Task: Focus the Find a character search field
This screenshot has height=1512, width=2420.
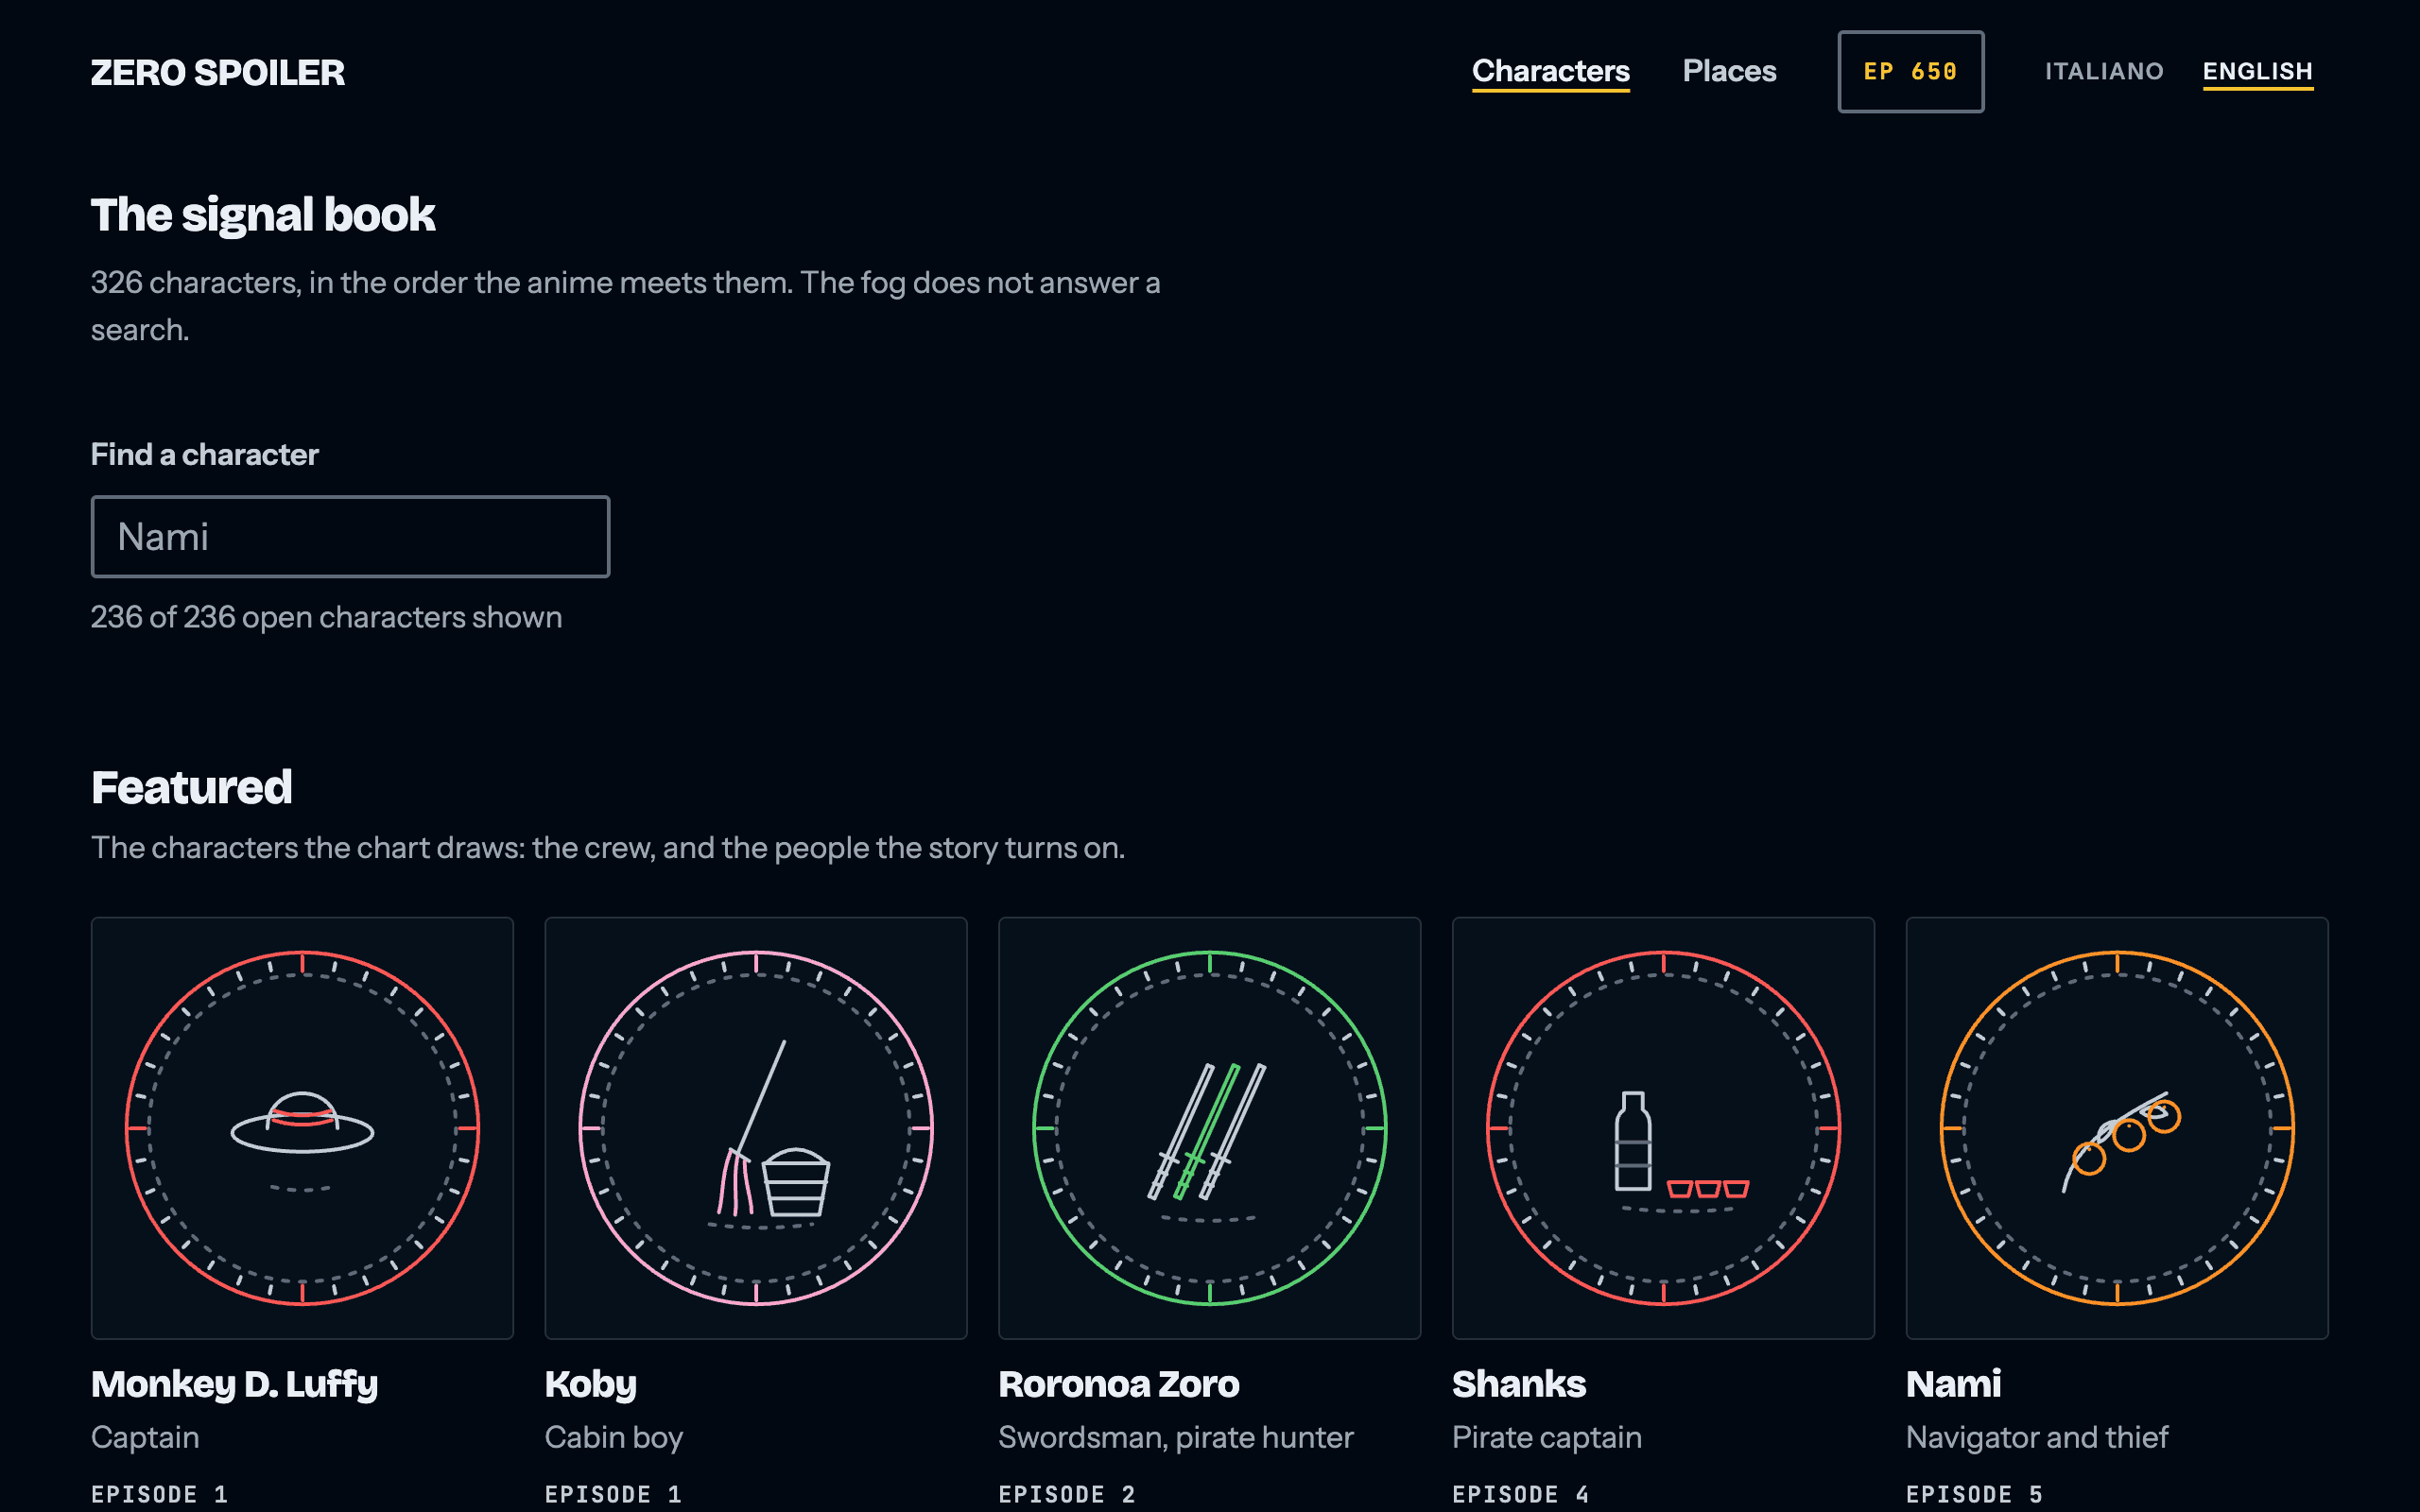Action: click(x=350, y=537)
